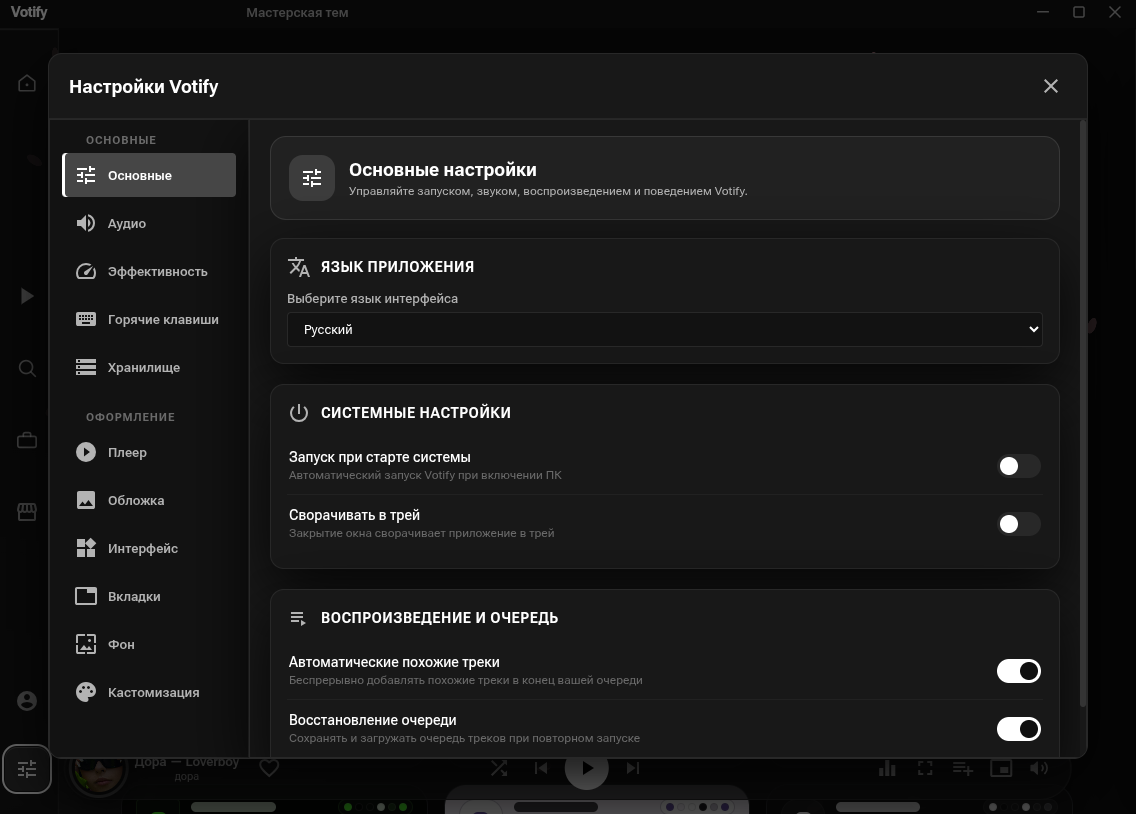This screenshot has width=1136, height=814.
Task: Click the keyboard icon beside Горячие клавиши
Action: pos(85,319)
